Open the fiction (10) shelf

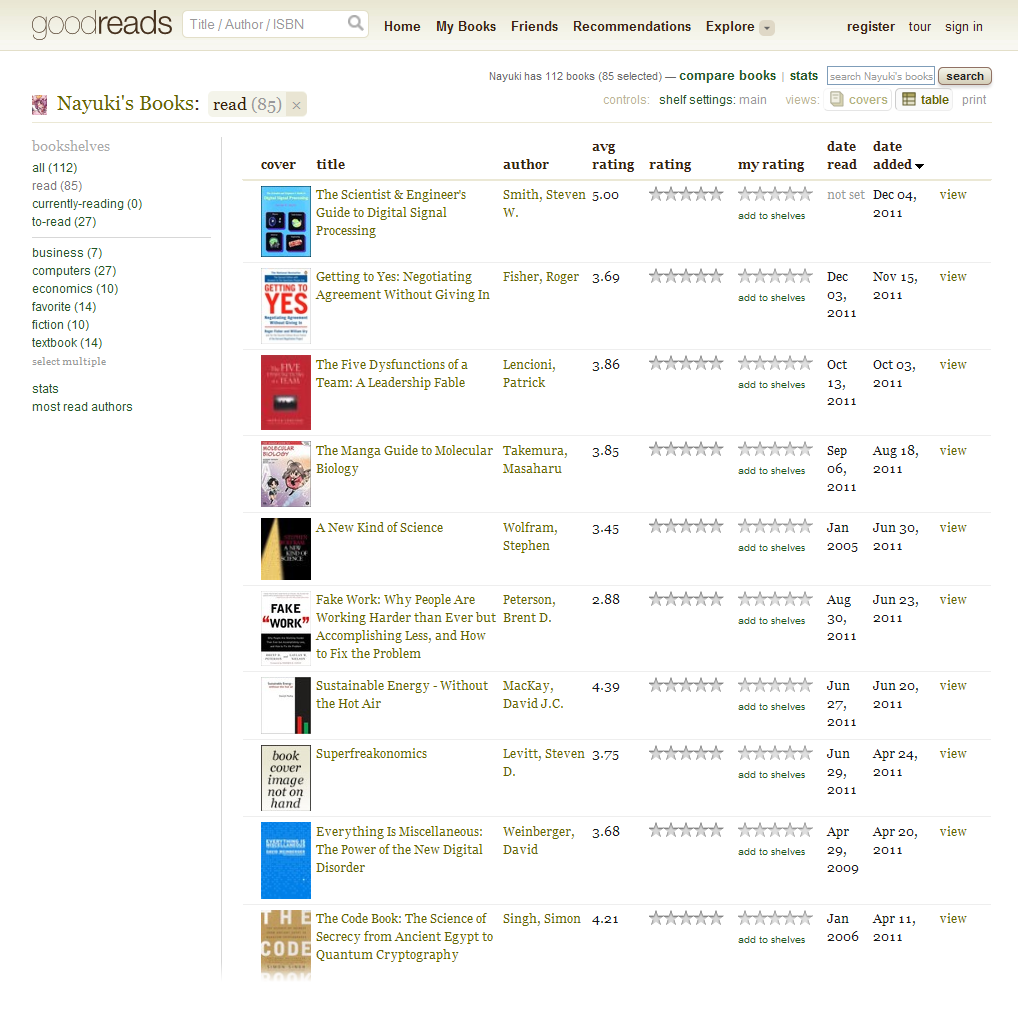(60, 325)
